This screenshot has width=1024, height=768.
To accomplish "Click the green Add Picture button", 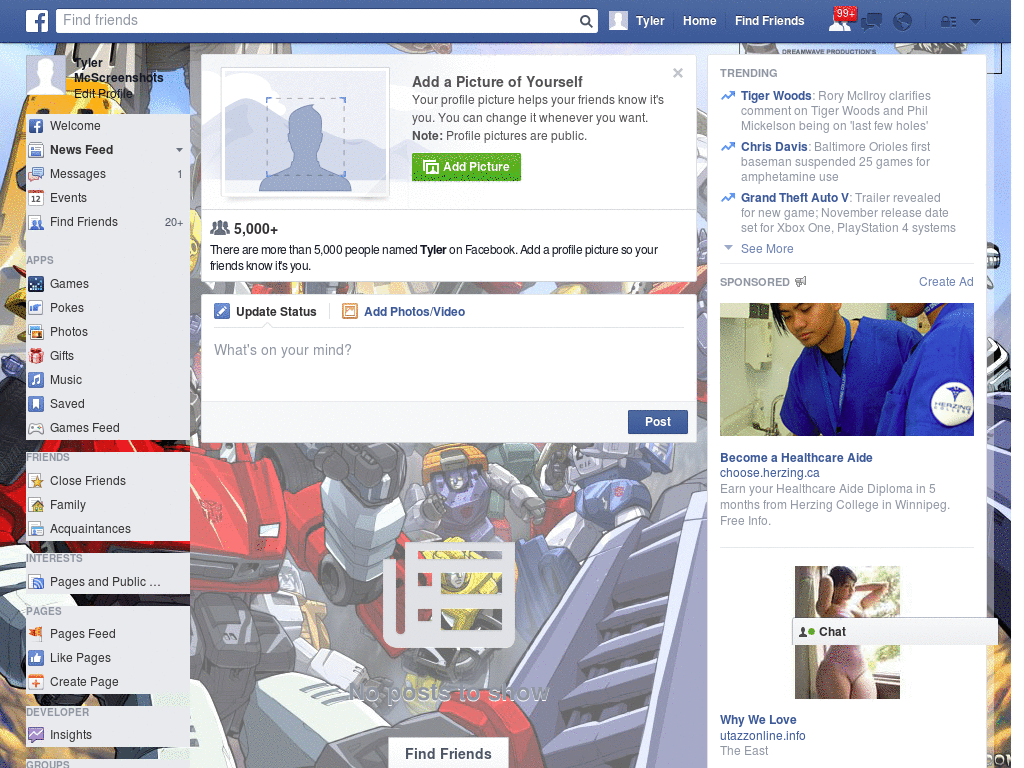I will (x=466, y=167).
